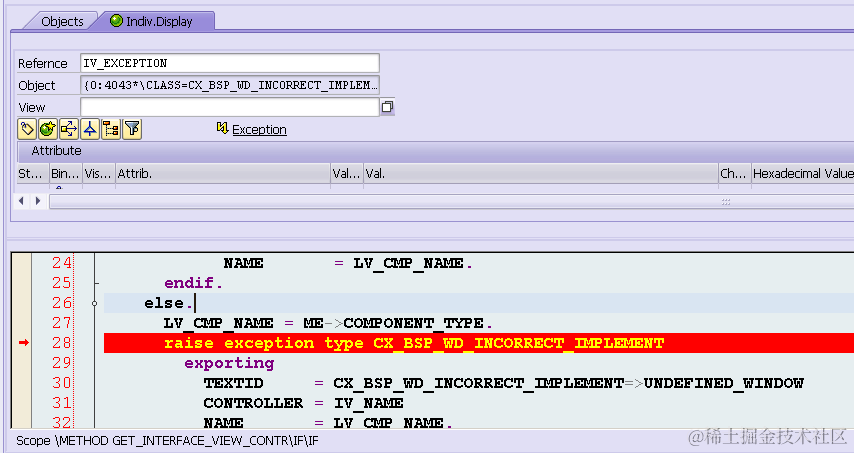Click the scroll right arrow in table
Image resolution: width=854 pixels, height=453 pixels.
pyautogui.click(x=38, y=201)
